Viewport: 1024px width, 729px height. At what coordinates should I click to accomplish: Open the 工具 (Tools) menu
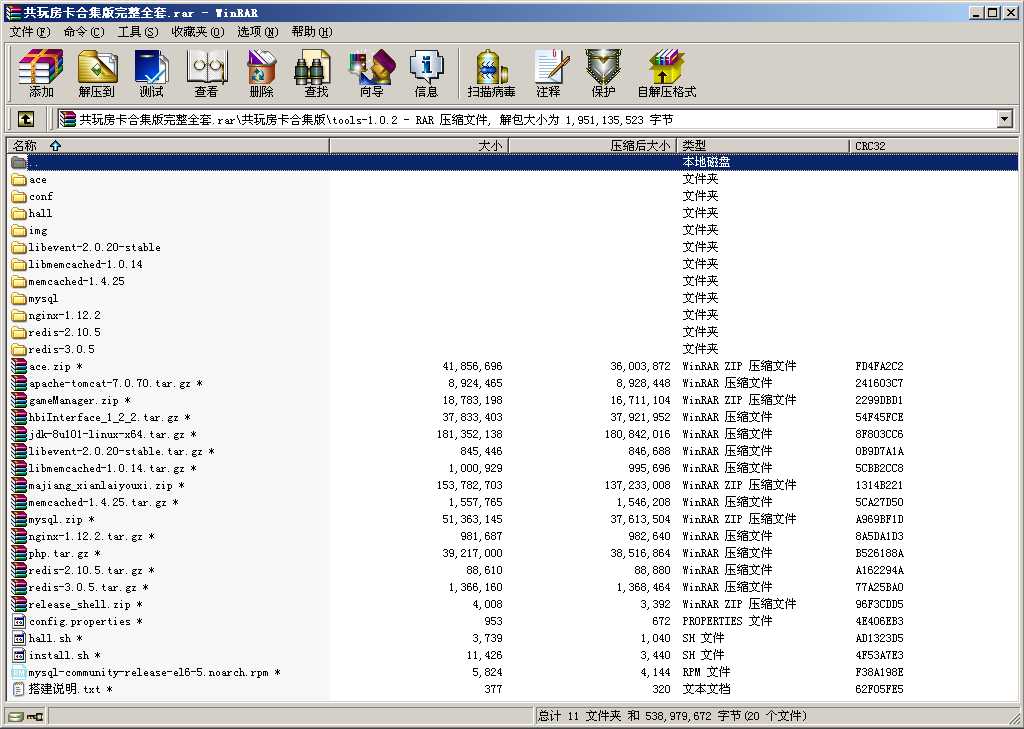[138, 32]
